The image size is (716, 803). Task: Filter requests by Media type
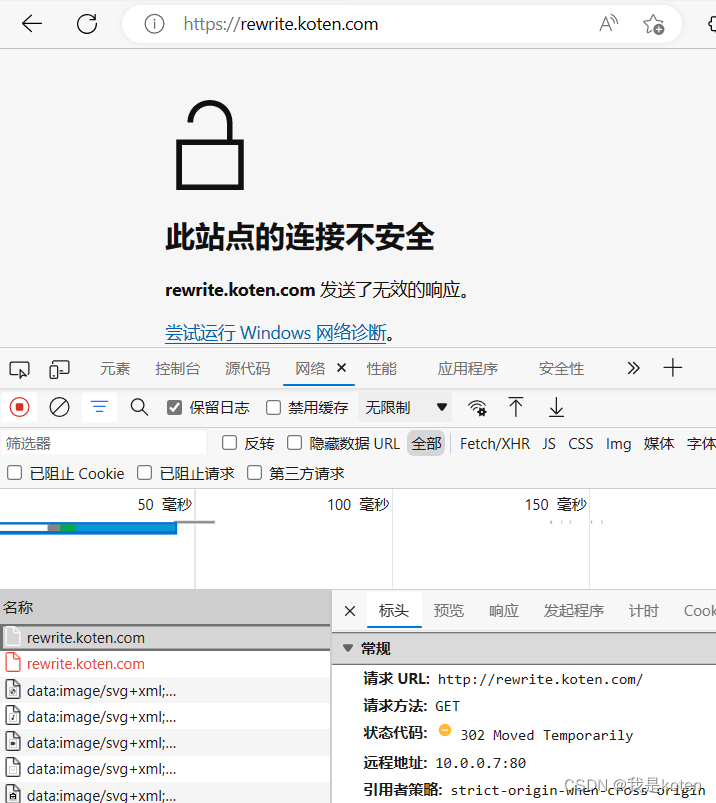click(659, 443)
